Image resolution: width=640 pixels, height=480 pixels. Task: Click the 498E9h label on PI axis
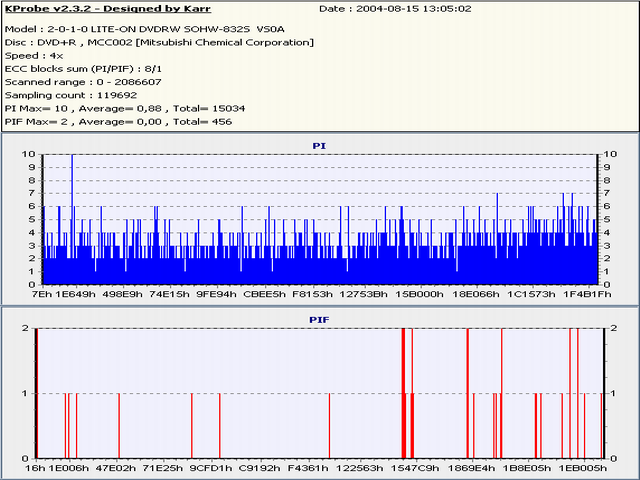coord(123,294)
